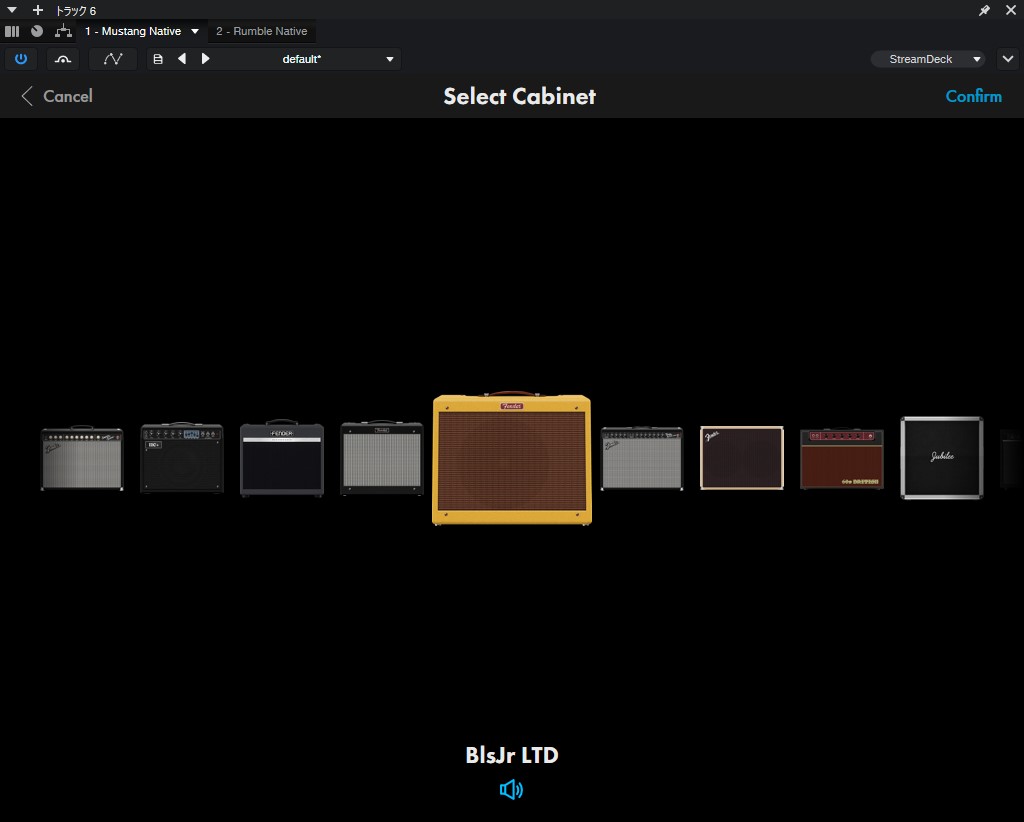
Task: Go to previous preset arrow
Action: click(x=182, y=59)
